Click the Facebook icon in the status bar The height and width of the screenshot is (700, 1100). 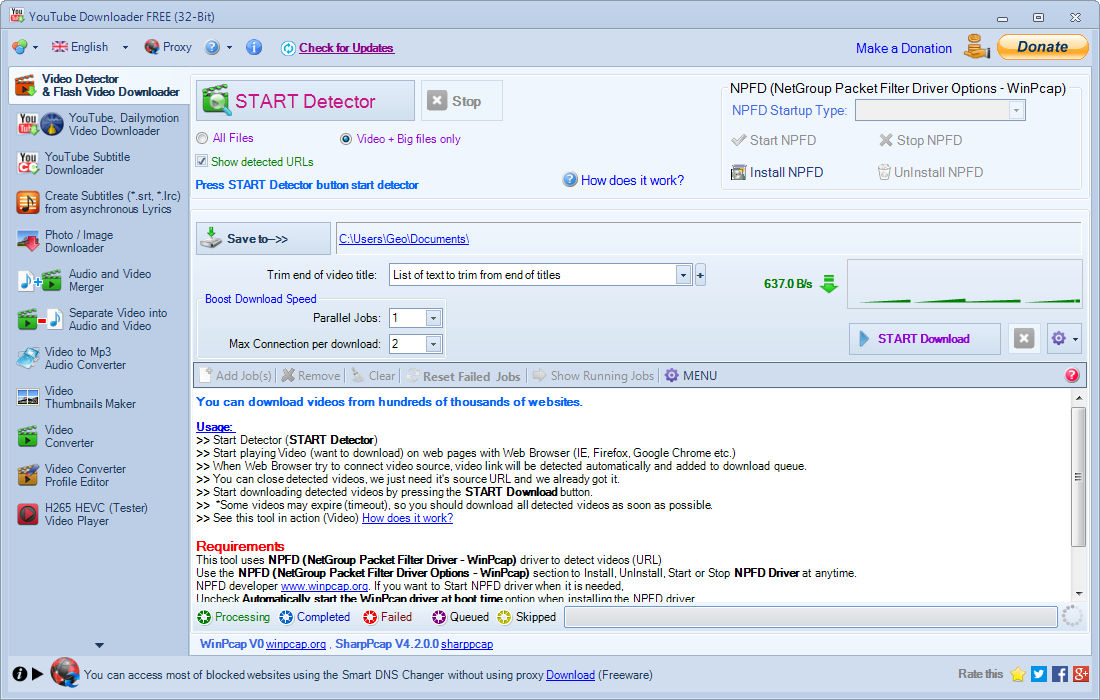pos(1060,674)
